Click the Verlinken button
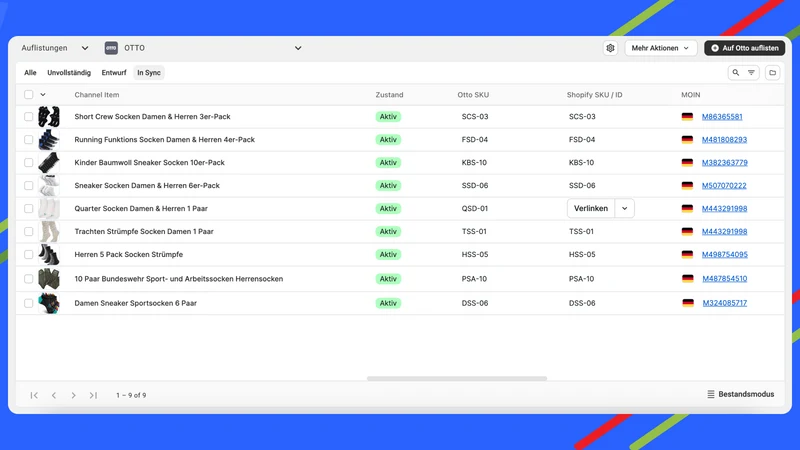The width and height of the screenshot is (800, 450). pos(591,209)
